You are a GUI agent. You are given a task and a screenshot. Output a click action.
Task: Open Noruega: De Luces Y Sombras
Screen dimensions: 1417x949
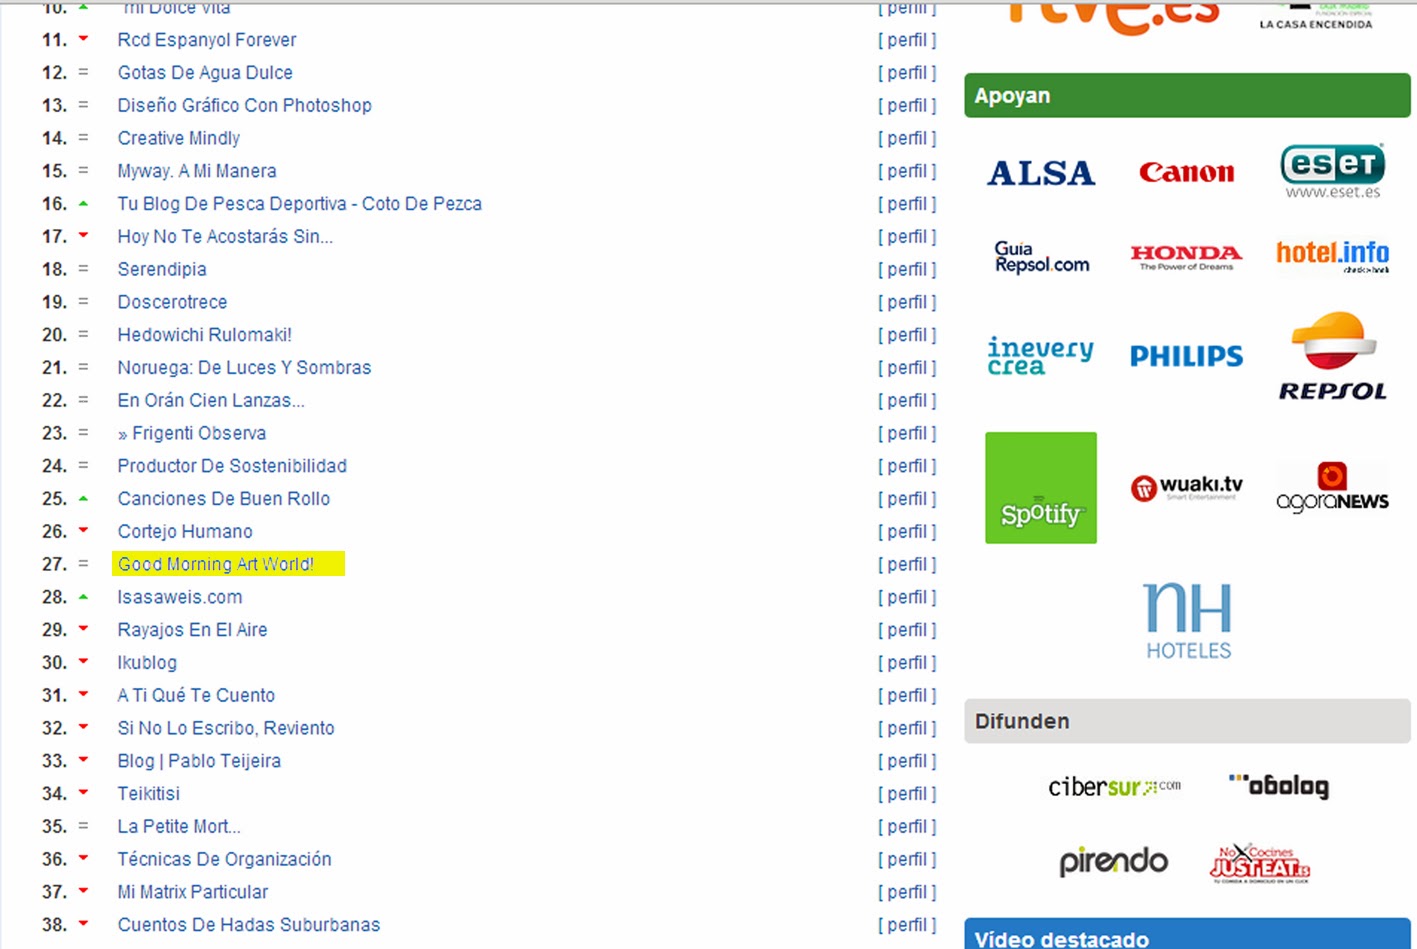tap(244, 368)
